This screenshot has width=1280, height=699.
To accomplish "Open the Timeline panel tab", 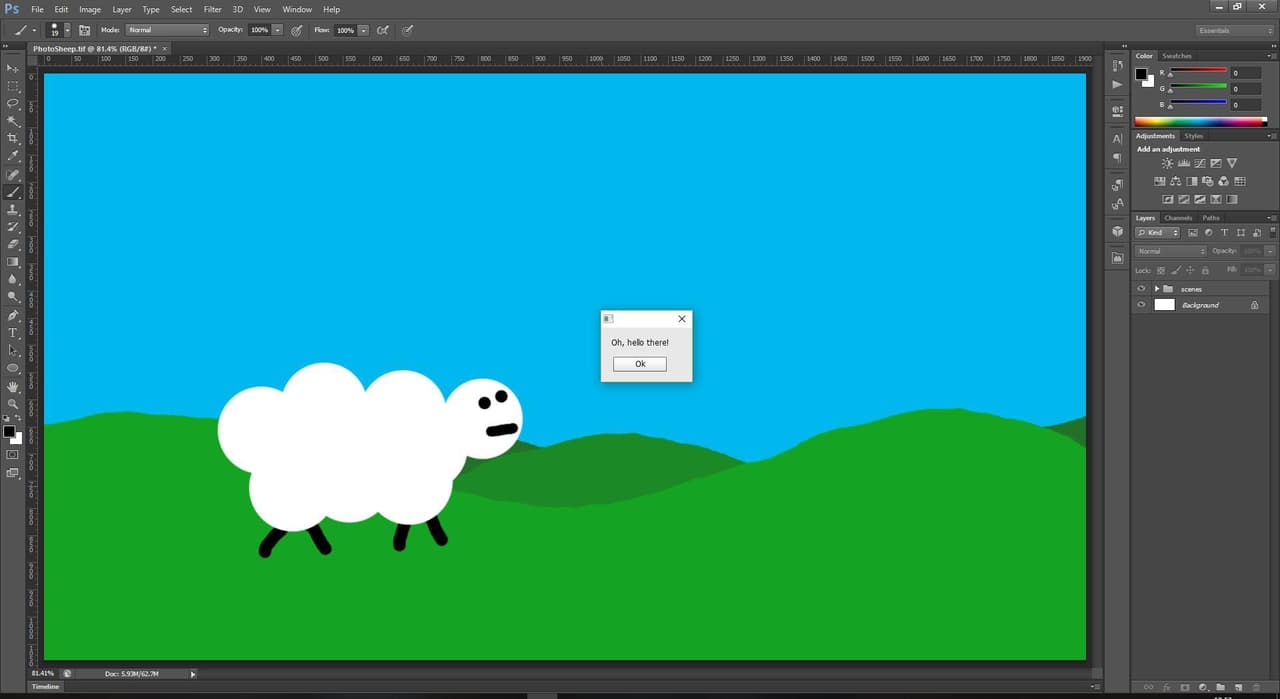I will pos(45,687).
